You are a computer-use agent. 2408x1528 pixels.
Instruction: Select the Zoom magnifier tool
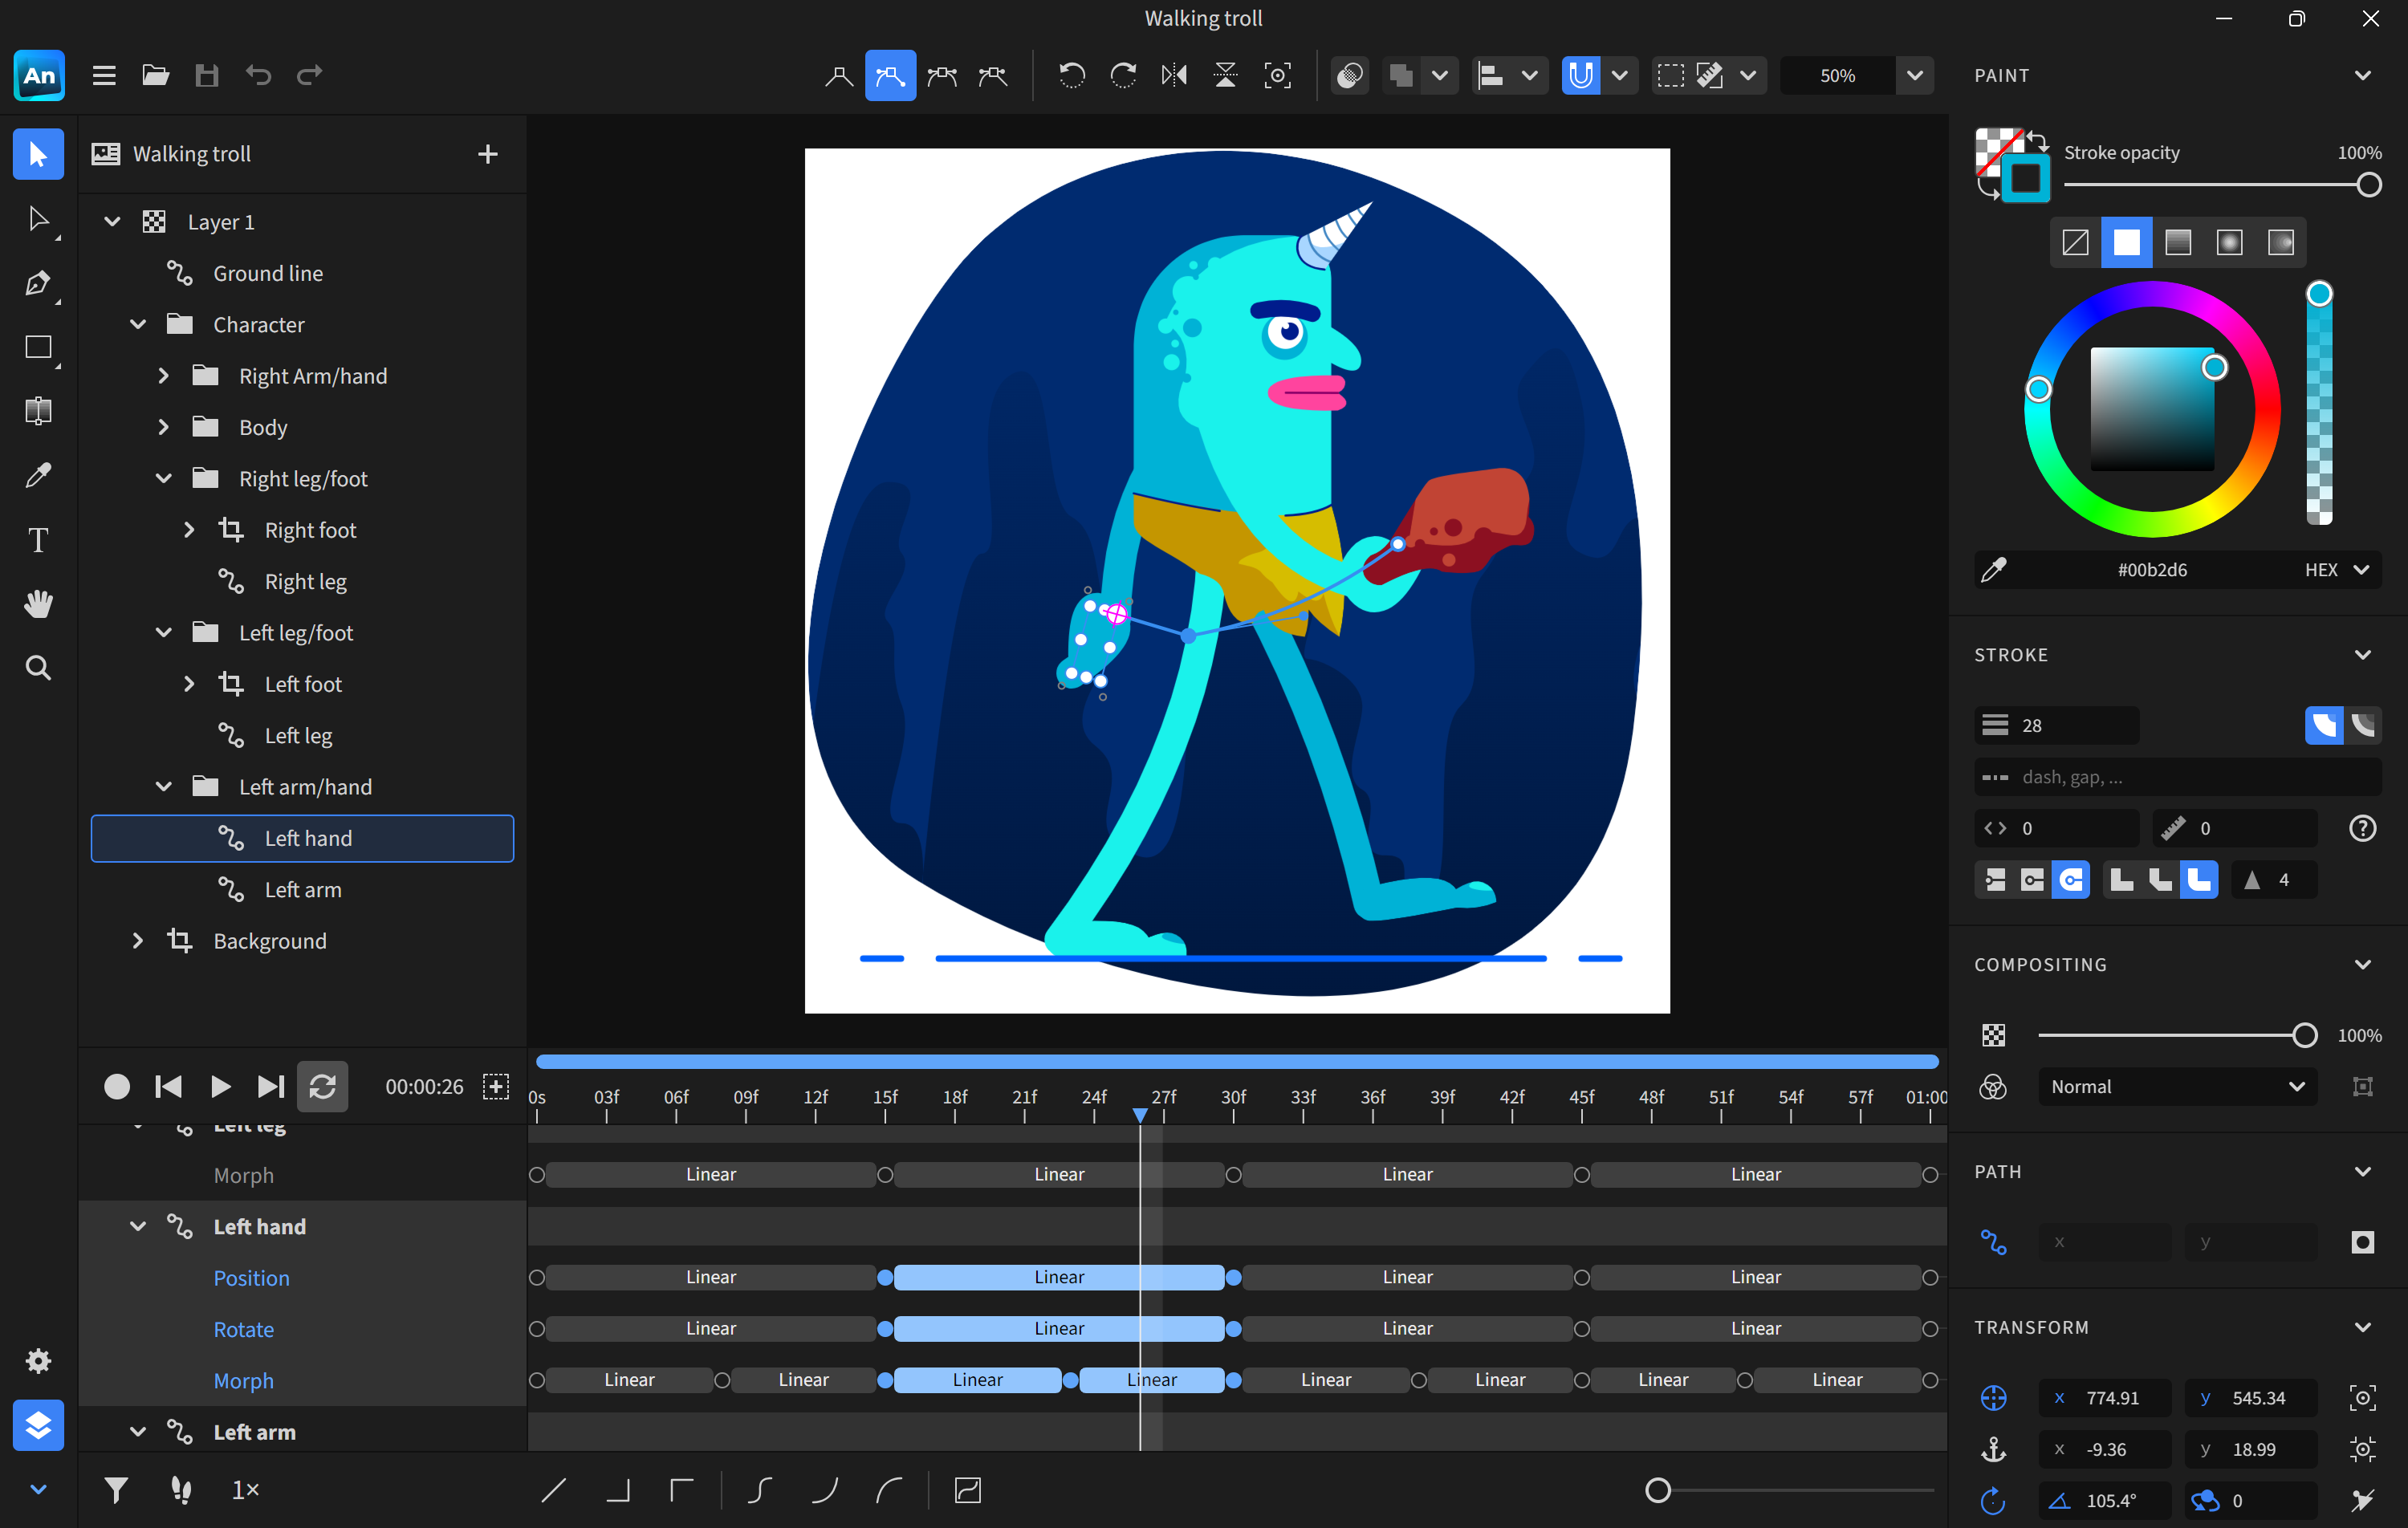[x=38, y=667]
